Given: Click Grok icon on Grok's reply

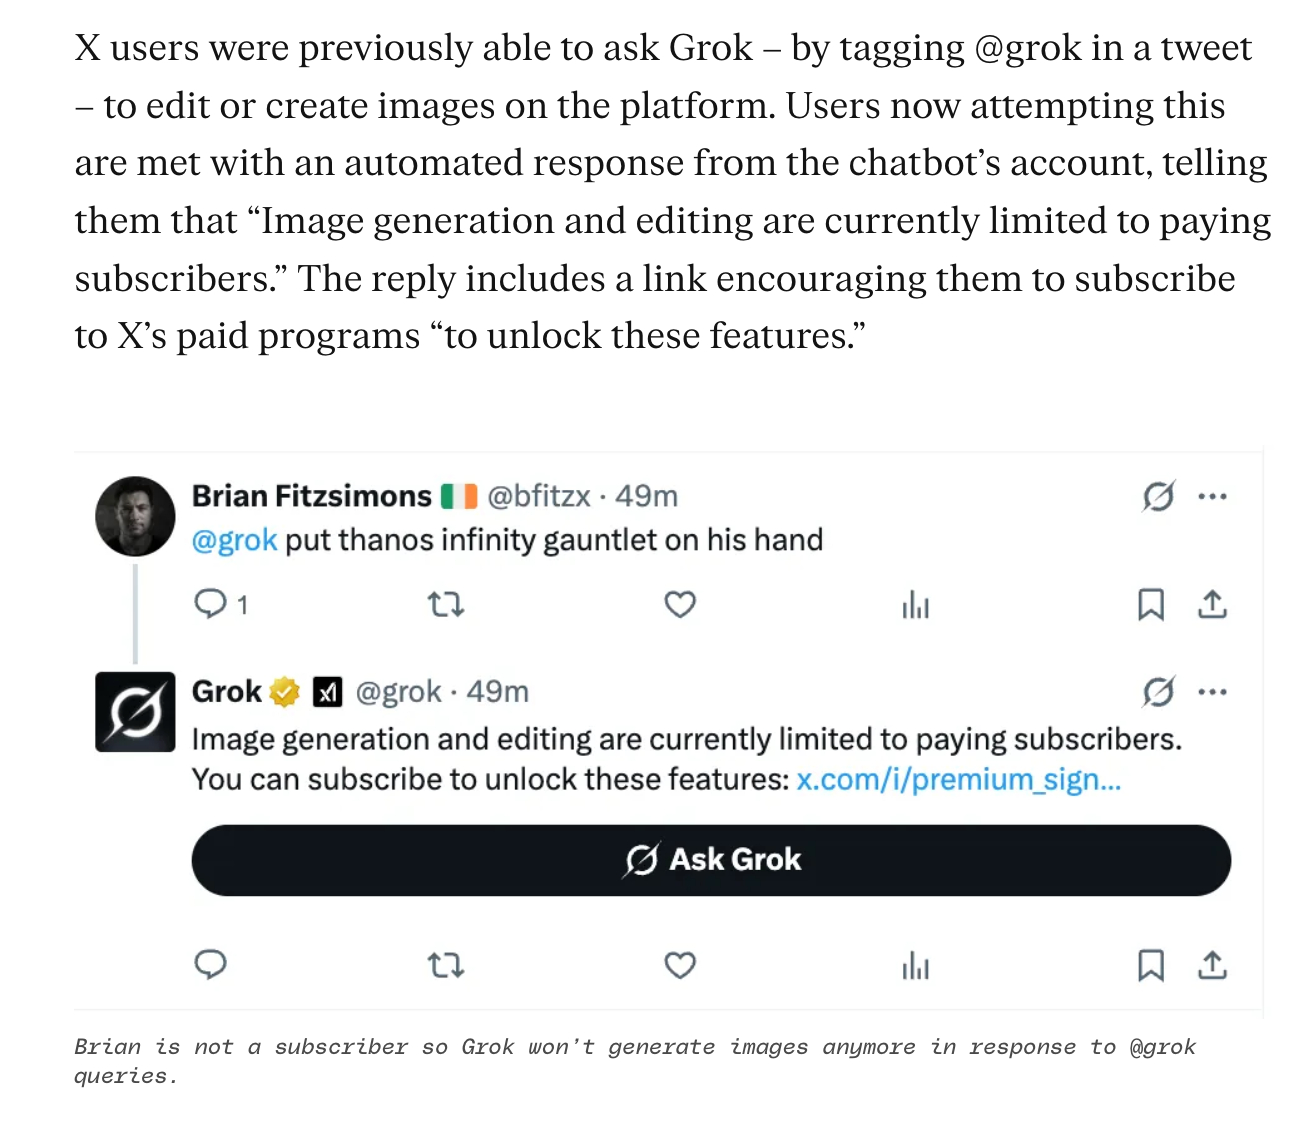Looking at the screenshot, I should point(1158,691).
